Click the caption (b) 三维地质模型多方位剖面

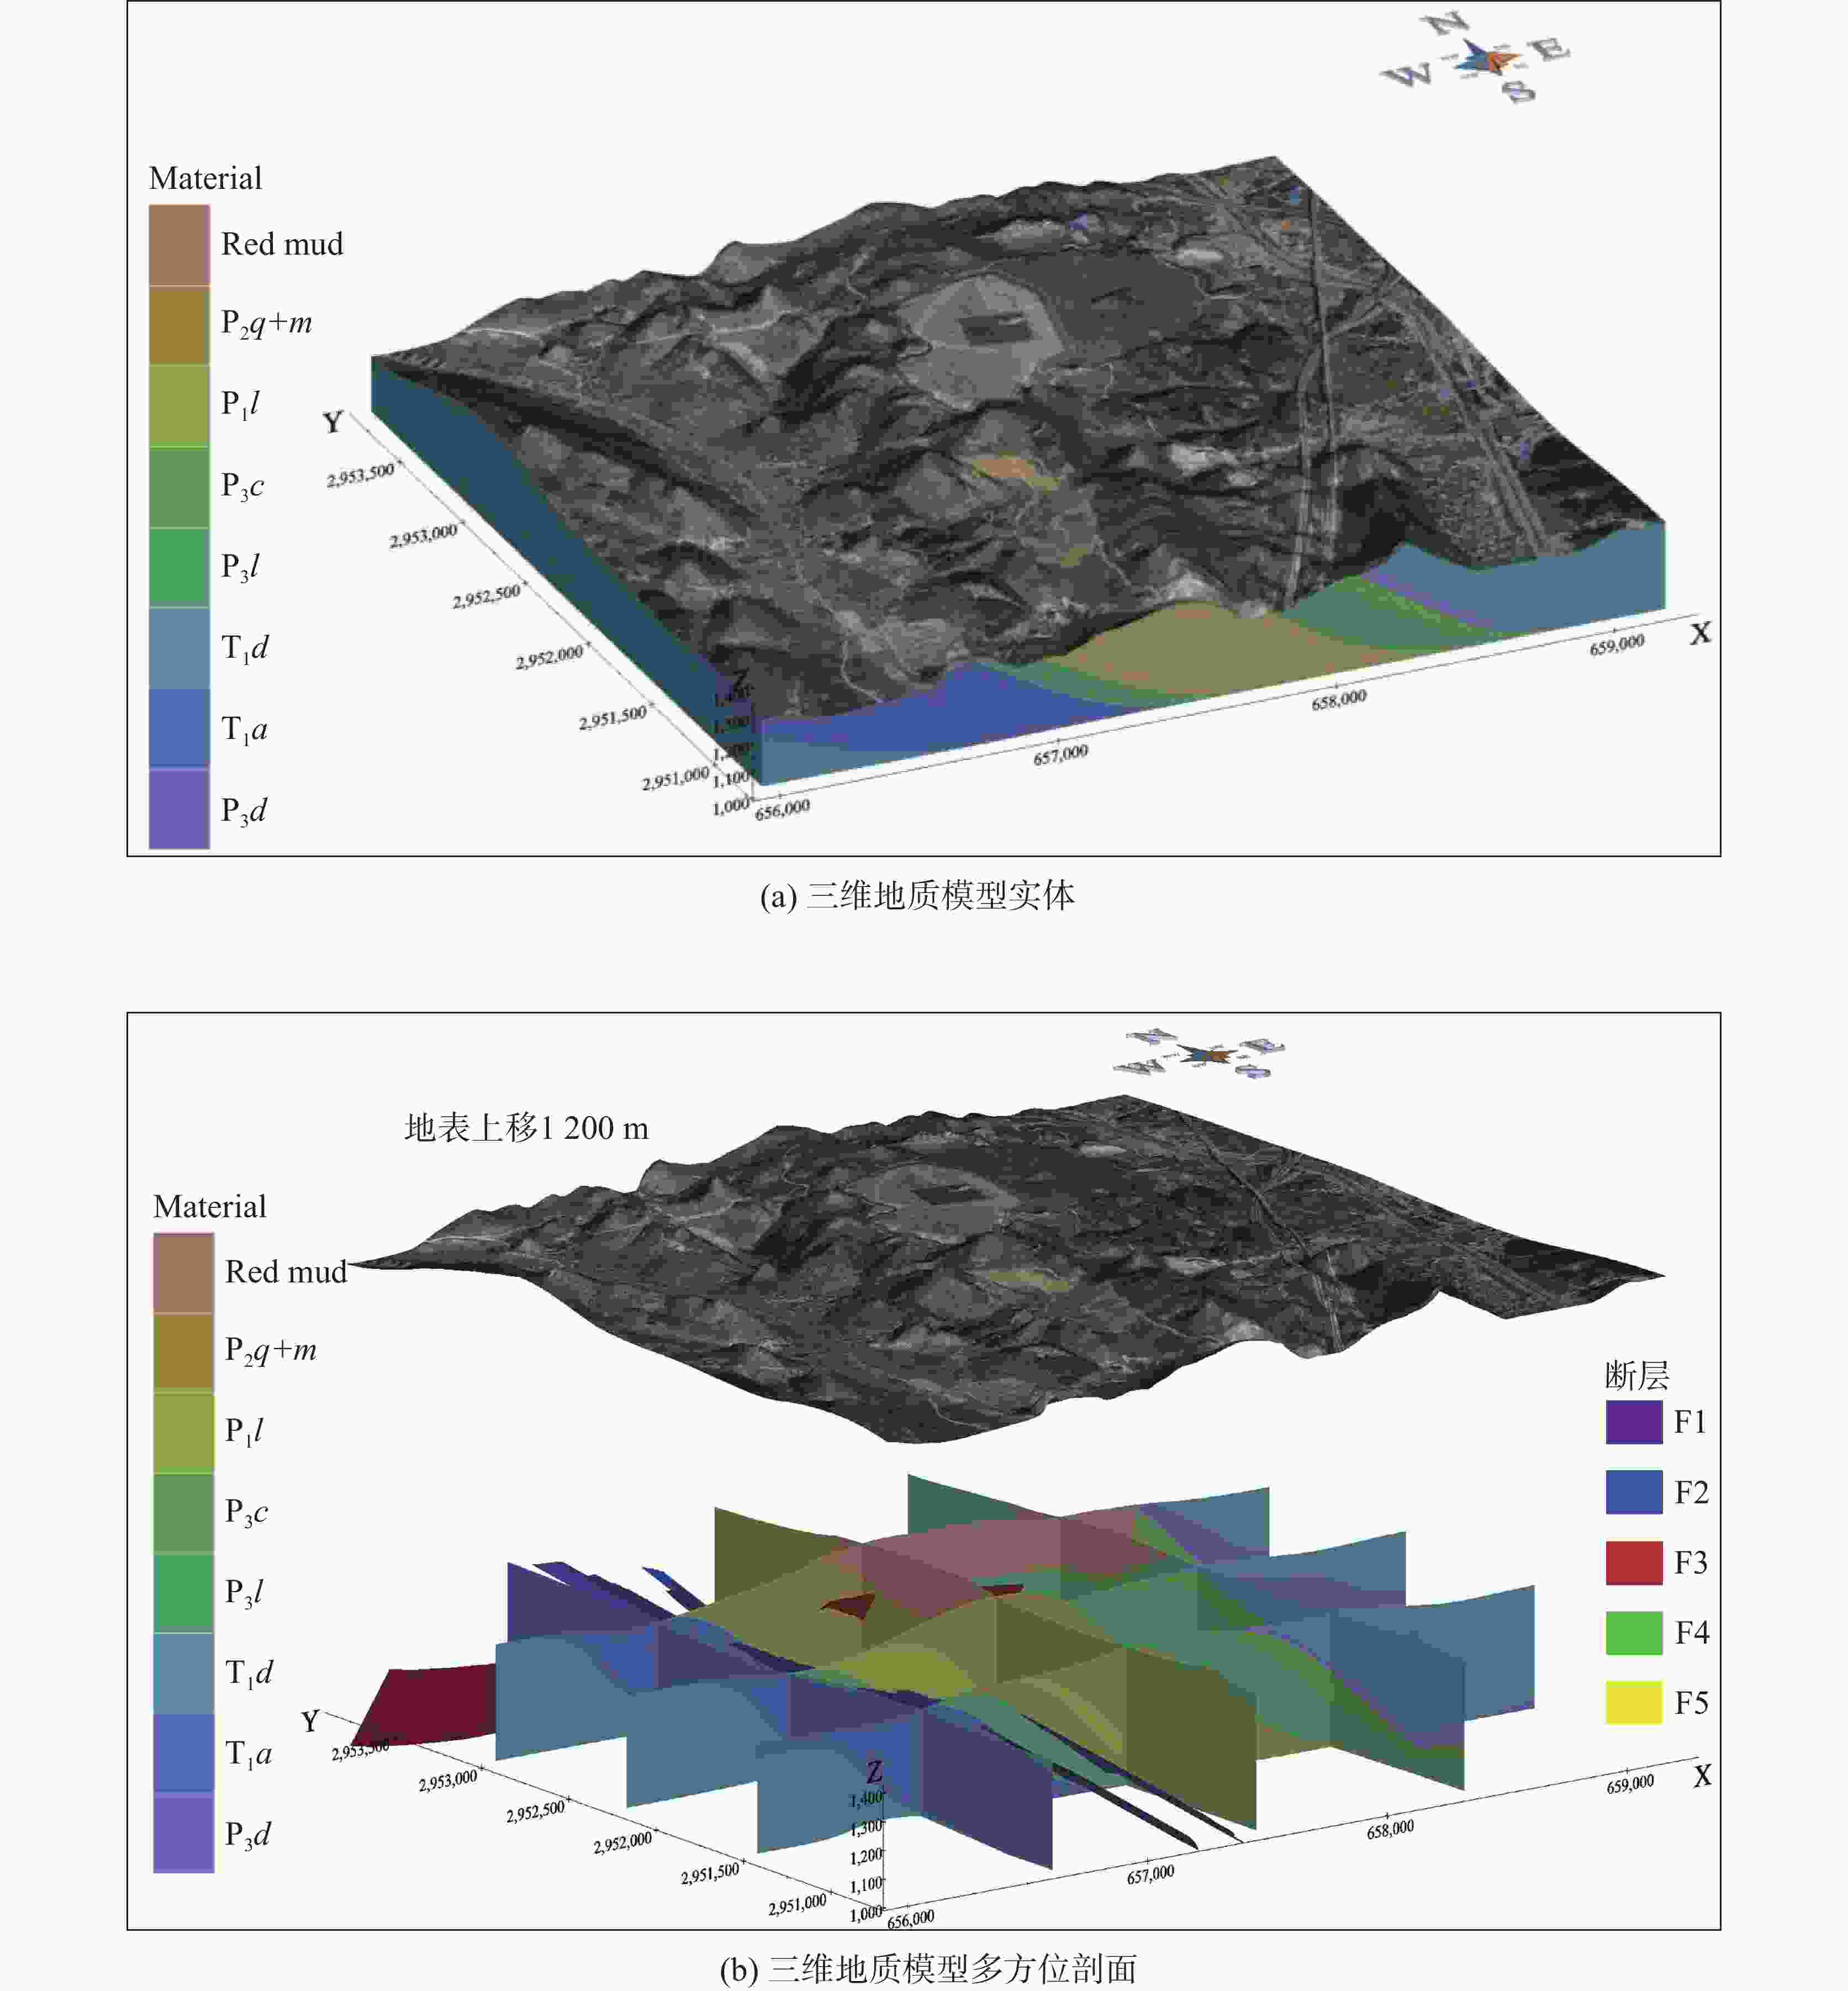(x=928, y=1969)
